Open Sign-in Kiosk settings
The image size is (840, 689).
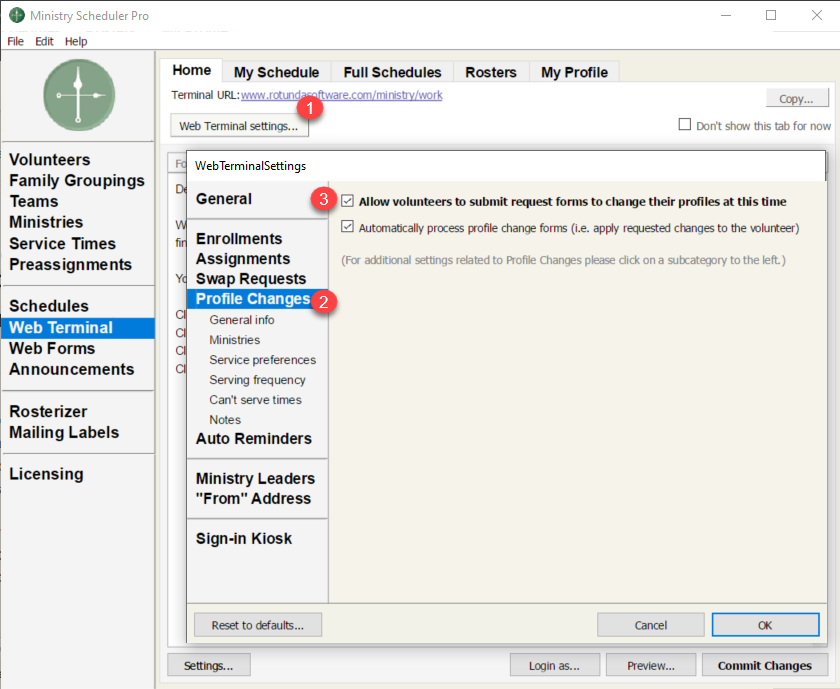click(244, 539)
